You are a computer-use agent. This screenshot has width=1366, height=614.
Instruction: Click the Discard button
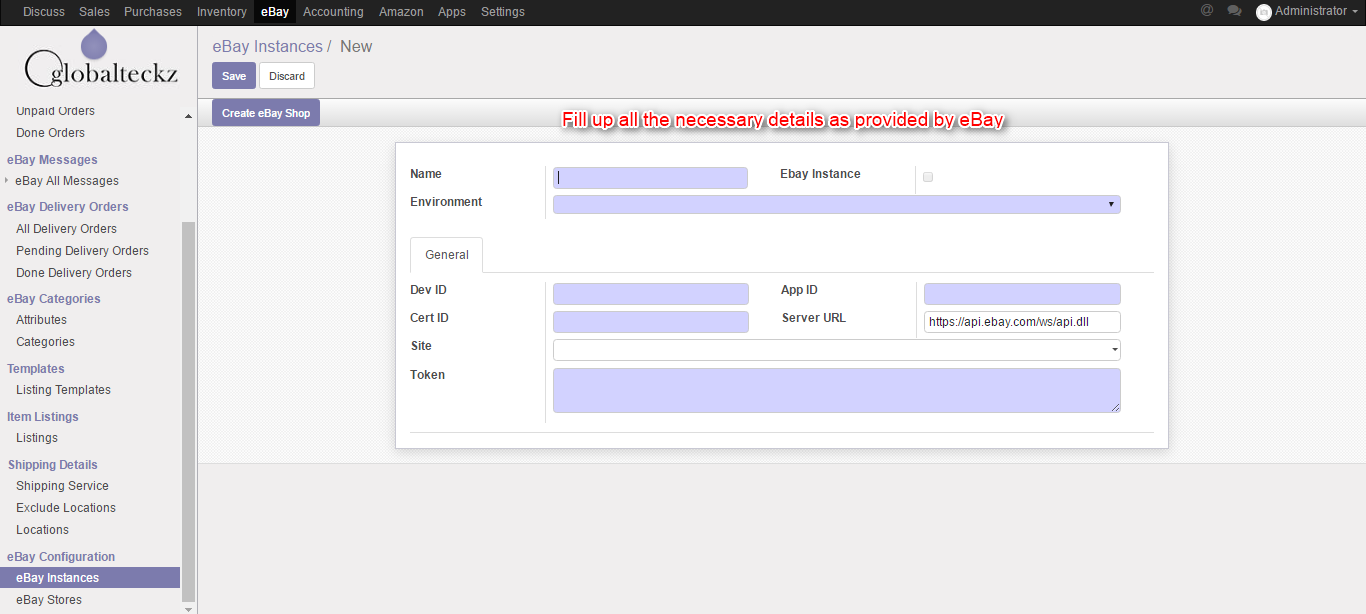pos(287,76)
